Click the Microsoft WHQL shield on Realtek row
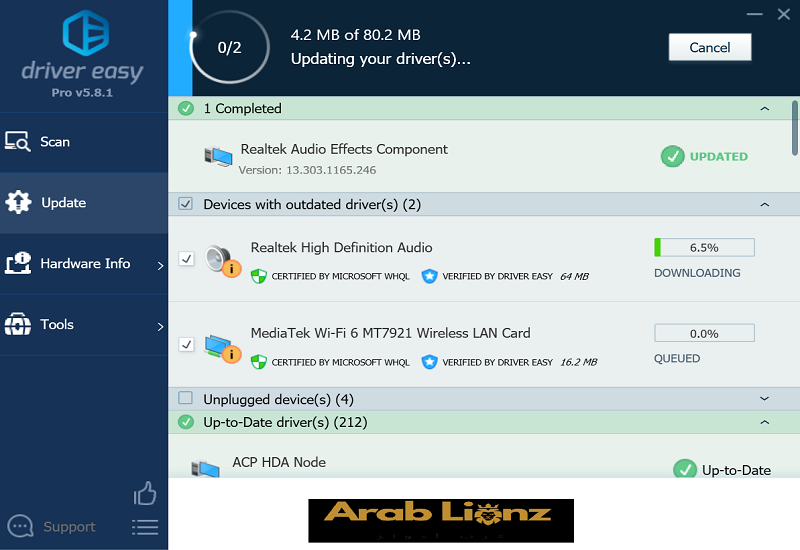The height and width of the screenshot is (550, 800). coord(259,276)
